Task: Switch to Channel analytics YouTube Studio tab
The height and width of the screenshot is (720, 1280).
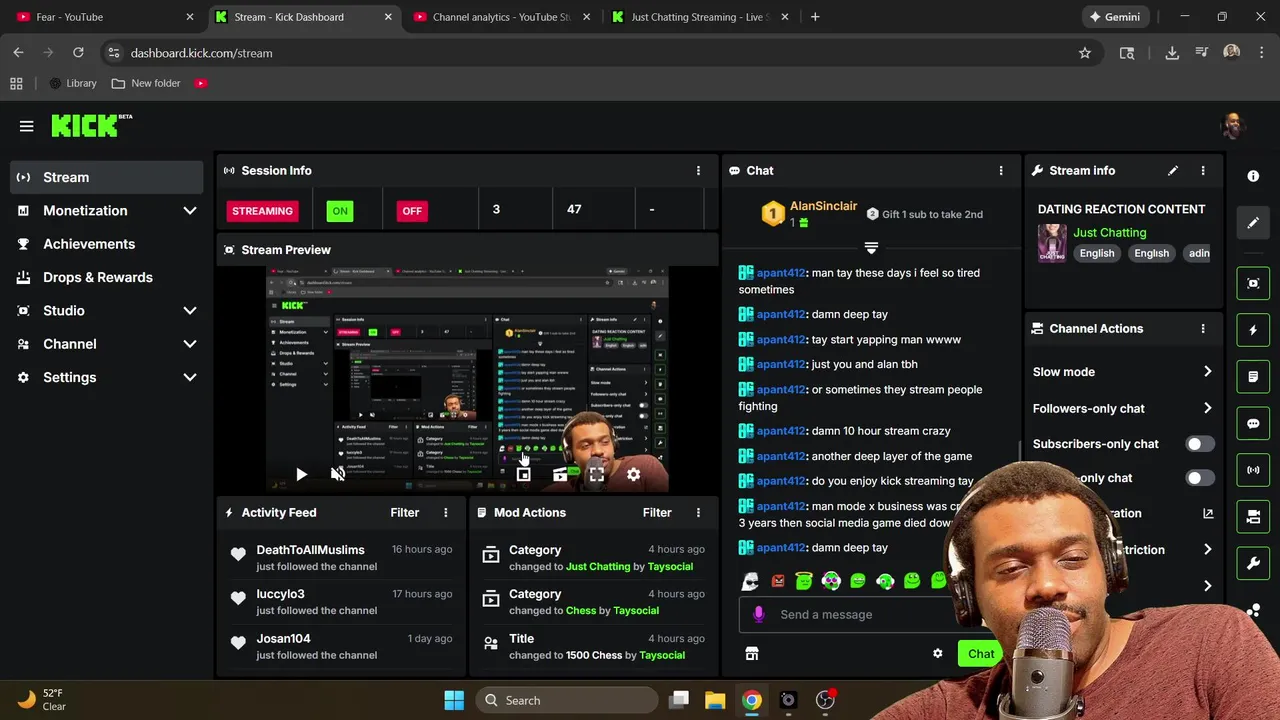Action: coord(502,17)
